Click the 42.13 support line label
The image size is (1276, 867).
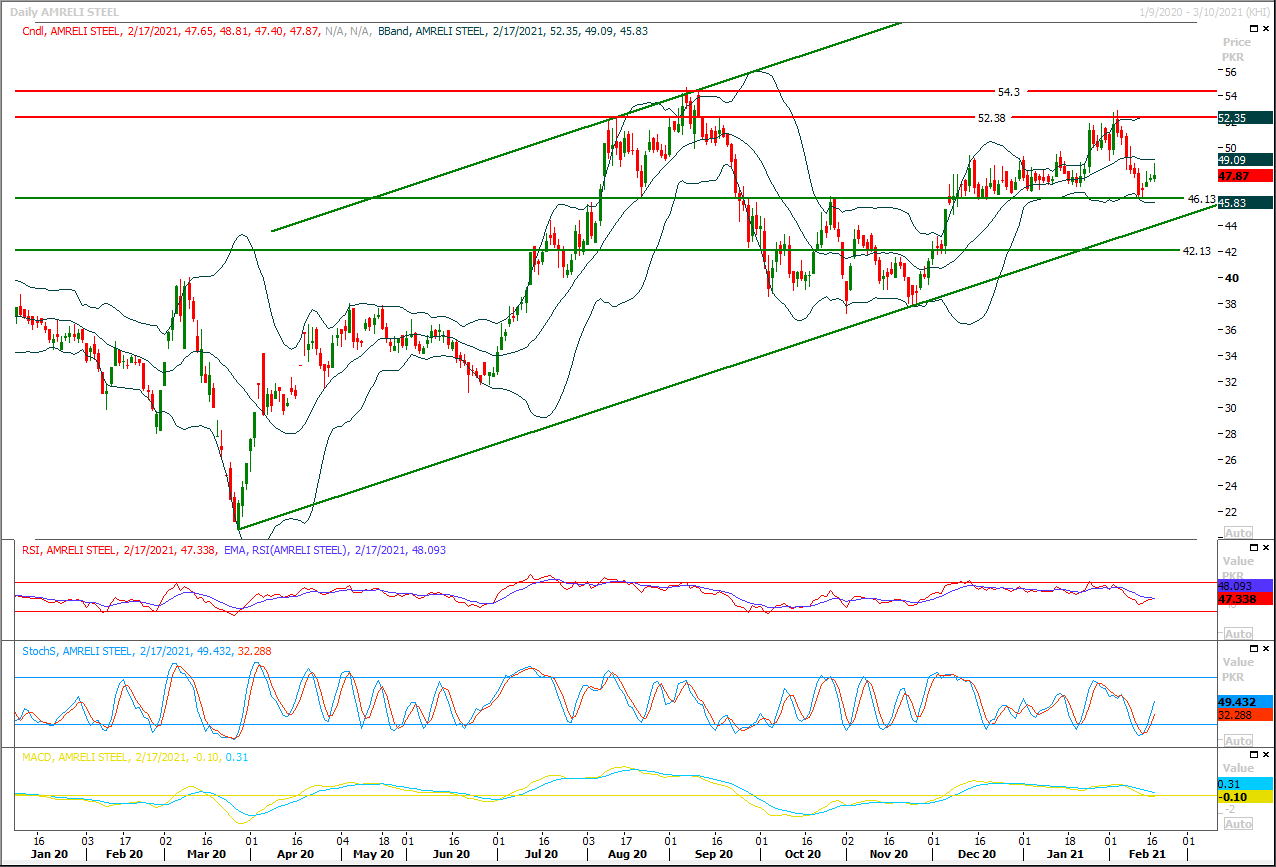tap(1196, 251)
